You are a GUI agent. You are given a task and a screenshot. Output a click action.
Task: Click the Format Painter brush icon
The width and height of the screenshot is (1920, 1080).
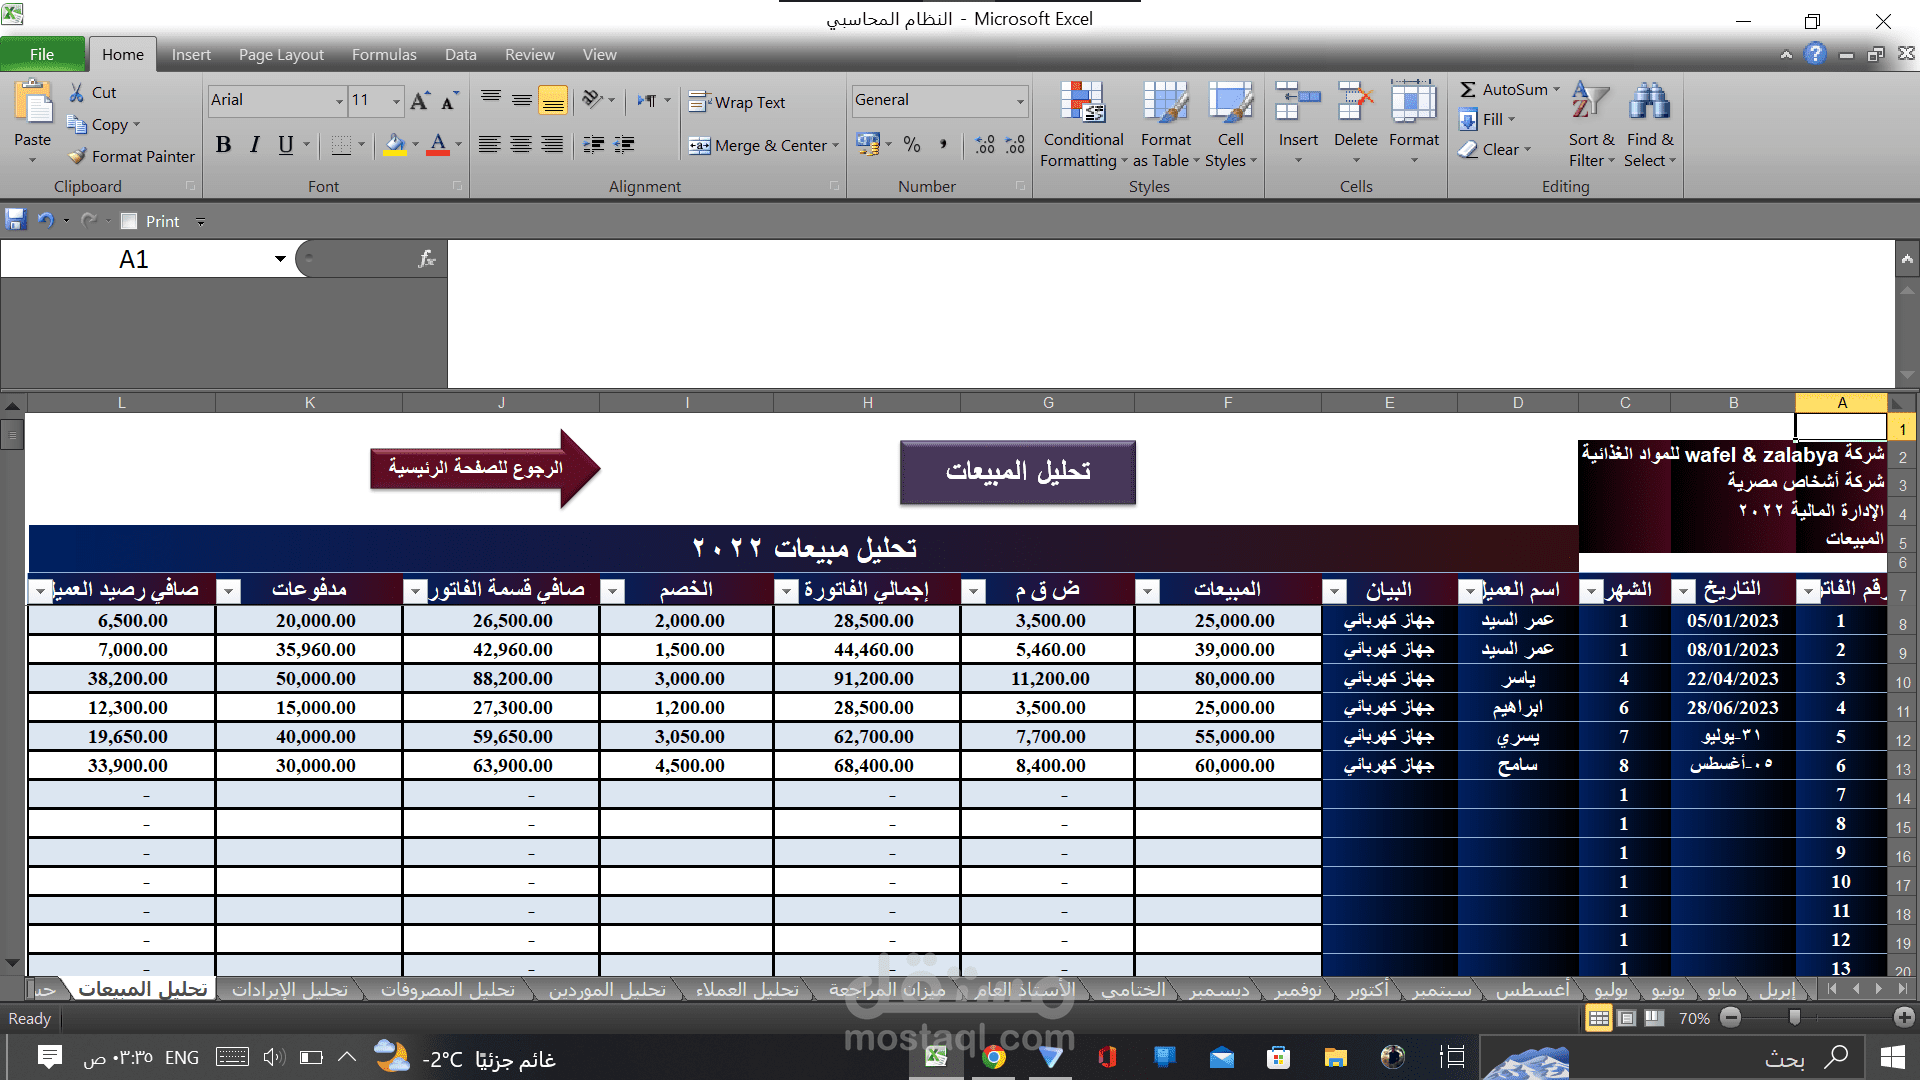pyautogui.click(x=78, y=157)
